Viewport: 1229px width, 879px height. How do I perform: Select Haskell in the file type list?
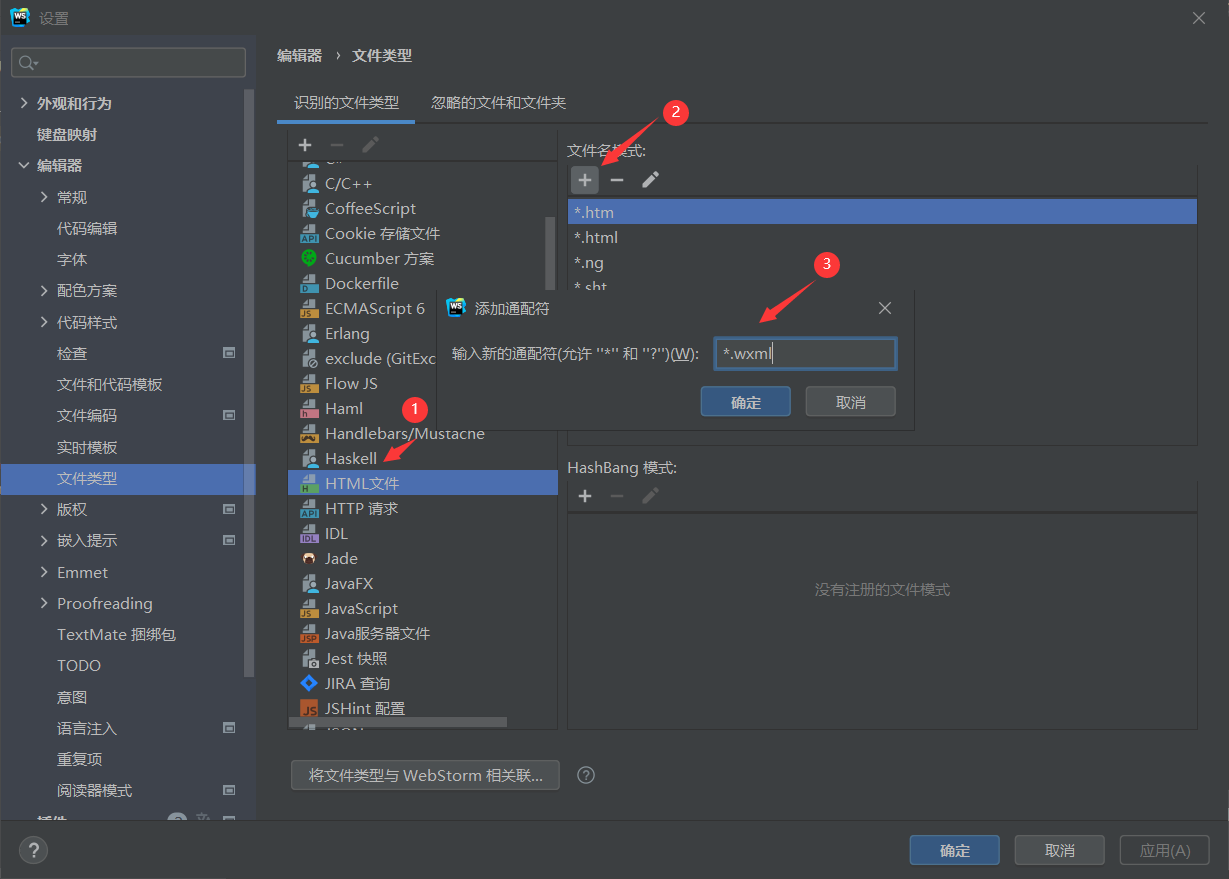pos(422,458)
